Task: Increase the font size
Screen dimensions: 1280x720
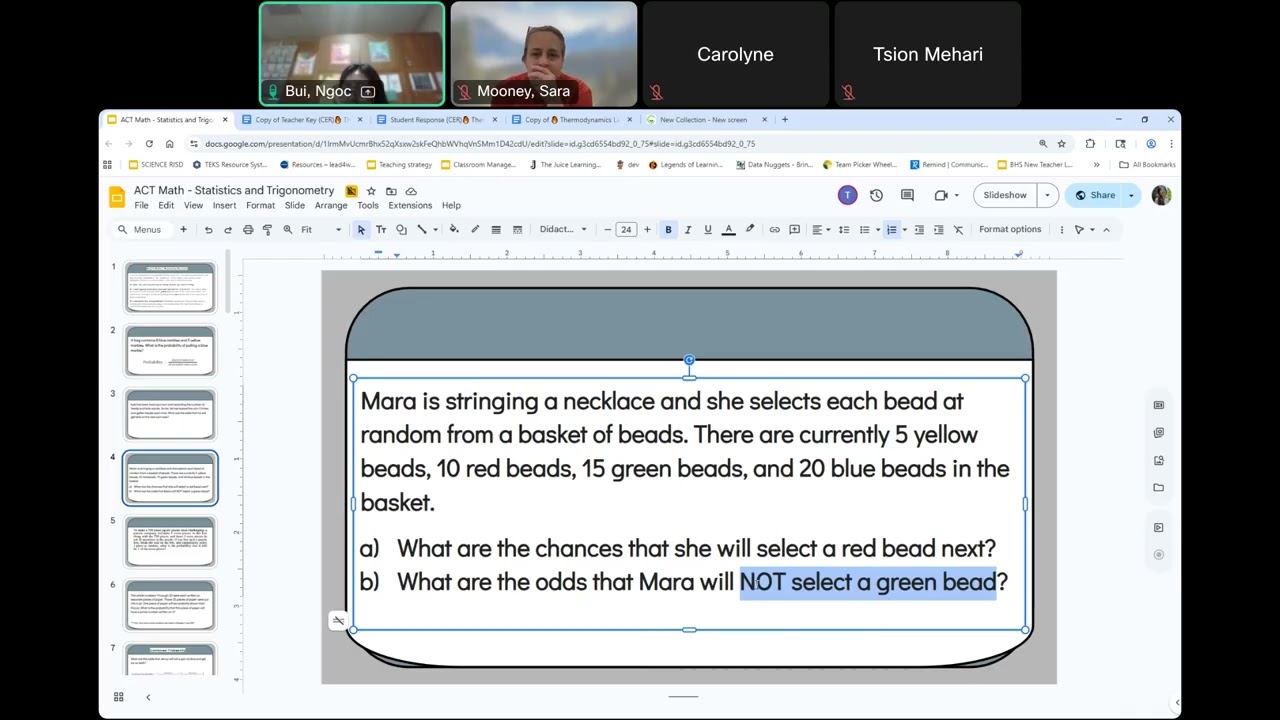Action: tap(647, 230)
